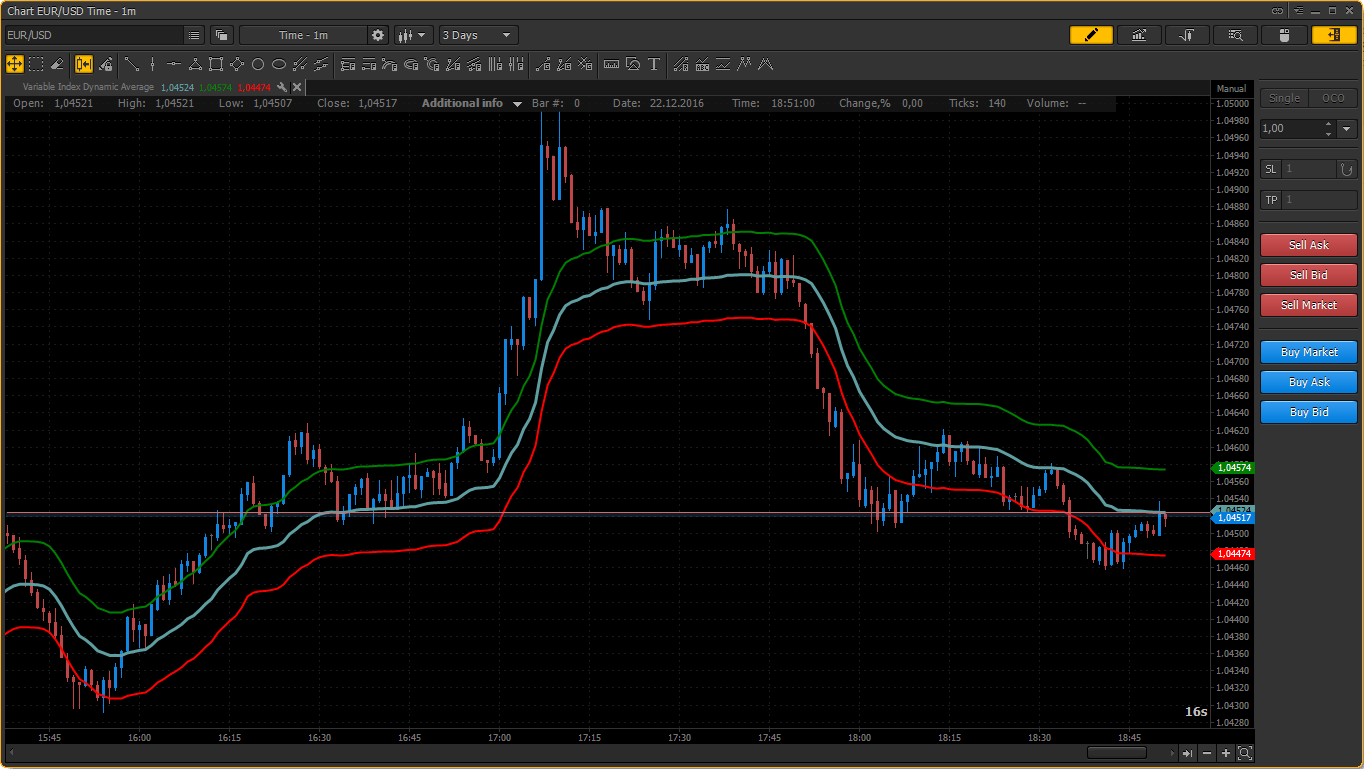1364x769 pixels.
Task: Toggle the yellow snap-to-bar drawing mode
Action: [83, 64]
